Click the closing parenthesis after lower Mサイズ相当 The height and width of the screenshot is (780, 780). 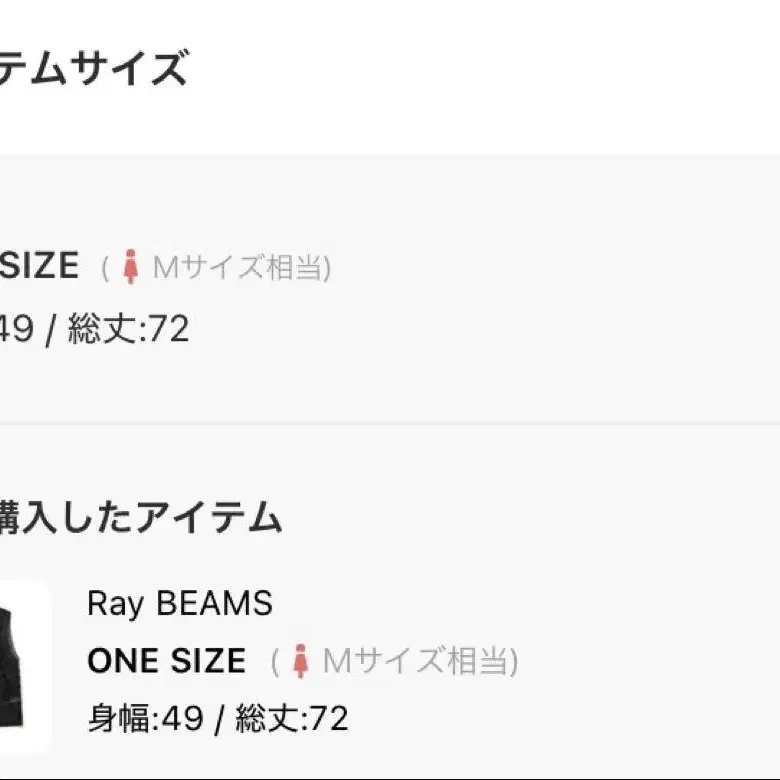514,662
